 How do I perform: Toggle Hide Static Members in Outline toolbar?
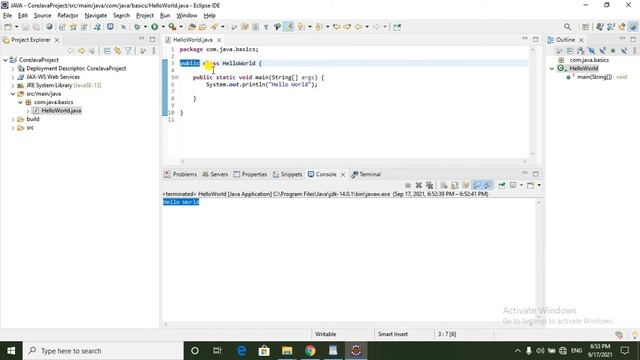[602, 51]
